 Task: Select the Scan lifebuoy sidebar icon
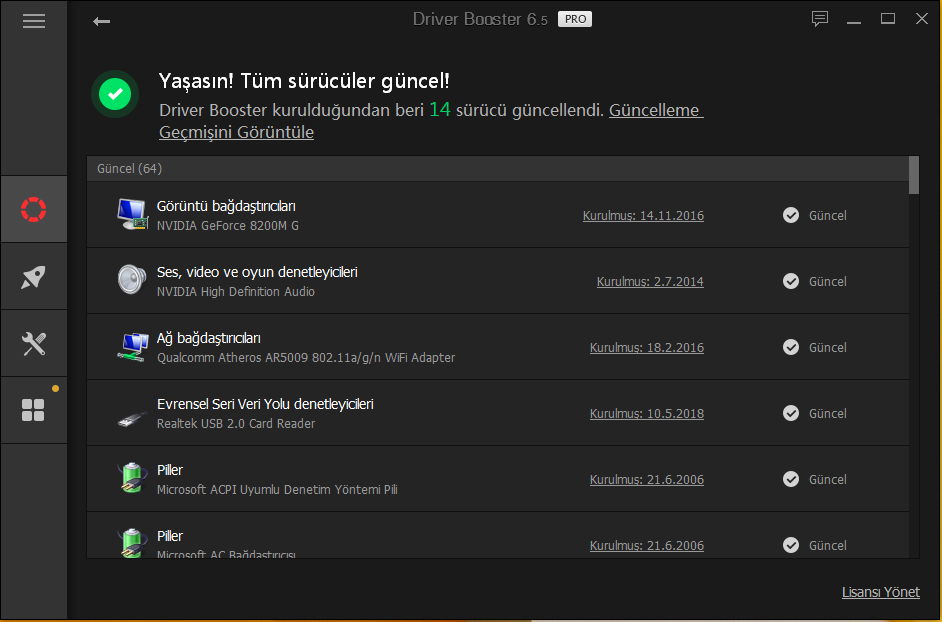(34, 209)
